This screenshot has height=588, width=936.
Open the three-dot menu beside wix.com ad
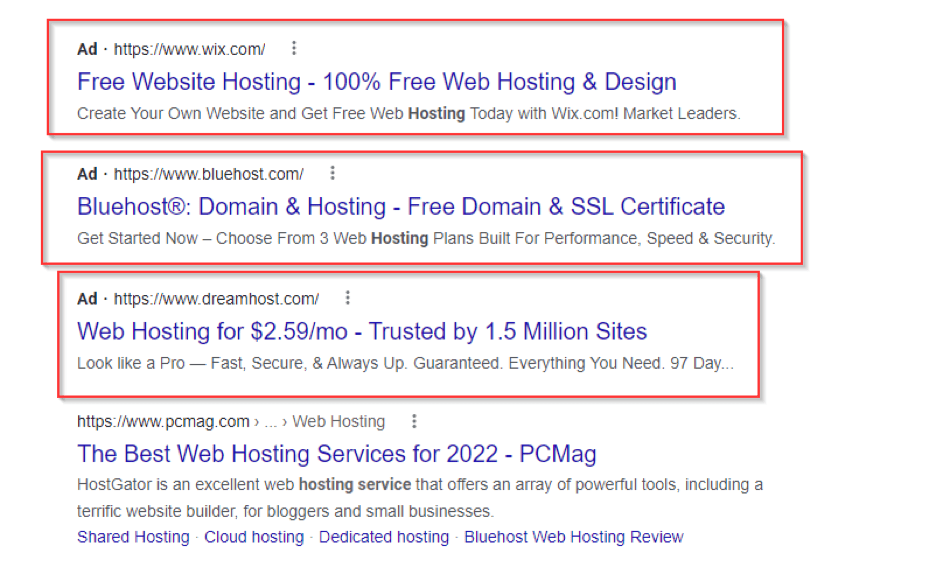click(294, 48)
